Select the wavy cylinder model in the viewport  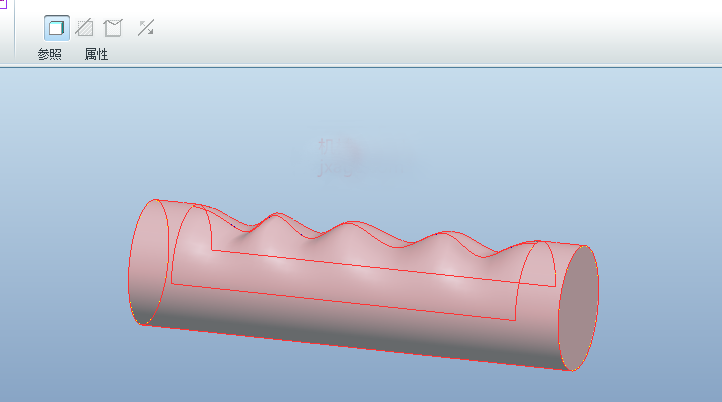tap(363, 285)
